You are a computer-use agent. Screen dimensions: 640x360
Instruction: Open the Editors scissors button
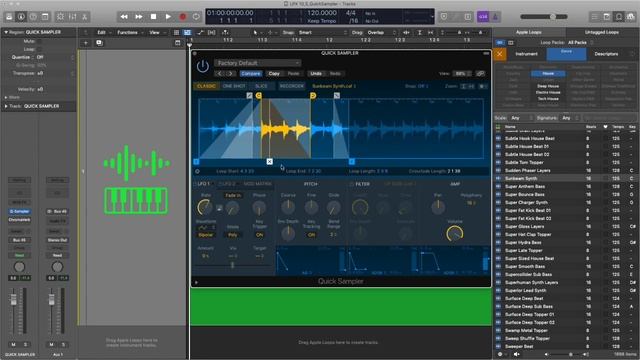pyautogui.click(x=84, y=17)
